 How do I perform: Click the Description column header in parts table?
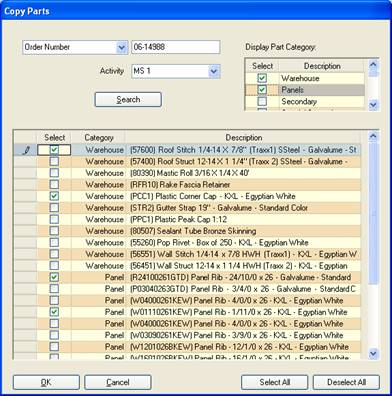pos(244,138)
